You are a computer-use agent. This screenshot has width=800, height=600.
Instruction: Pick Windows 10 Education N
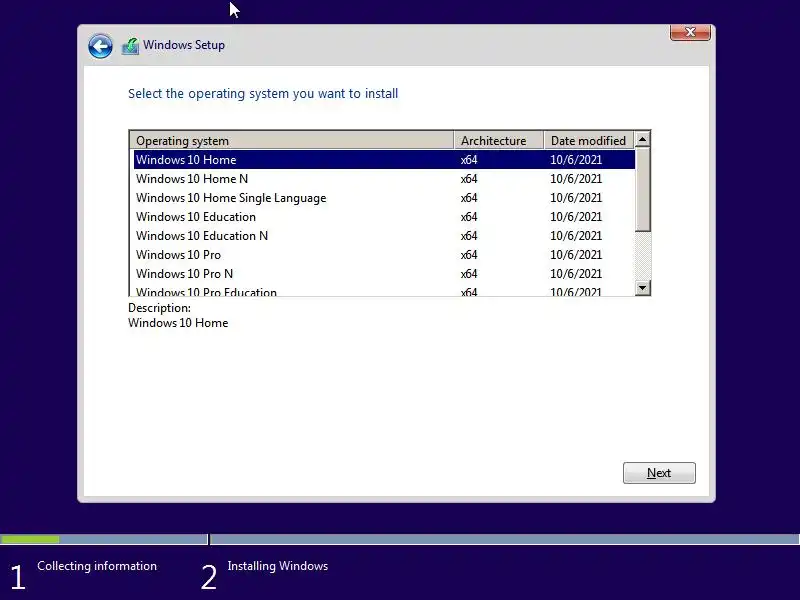pyautogui.click(x=384, y=236)
